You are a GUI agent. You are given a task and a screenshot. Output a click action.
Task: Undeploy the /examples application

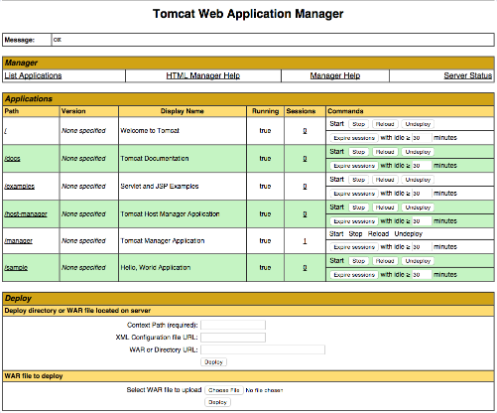click(x=418, y=180)
